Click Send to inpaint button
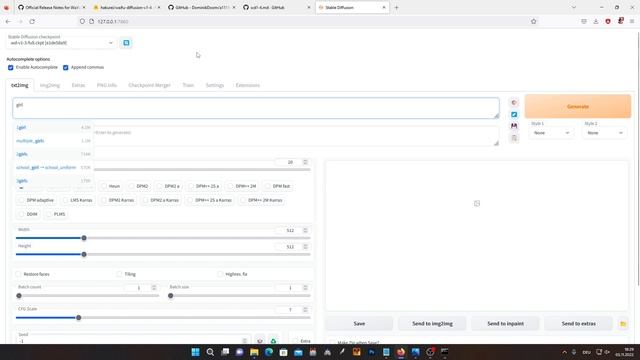 tap(505, 324)
